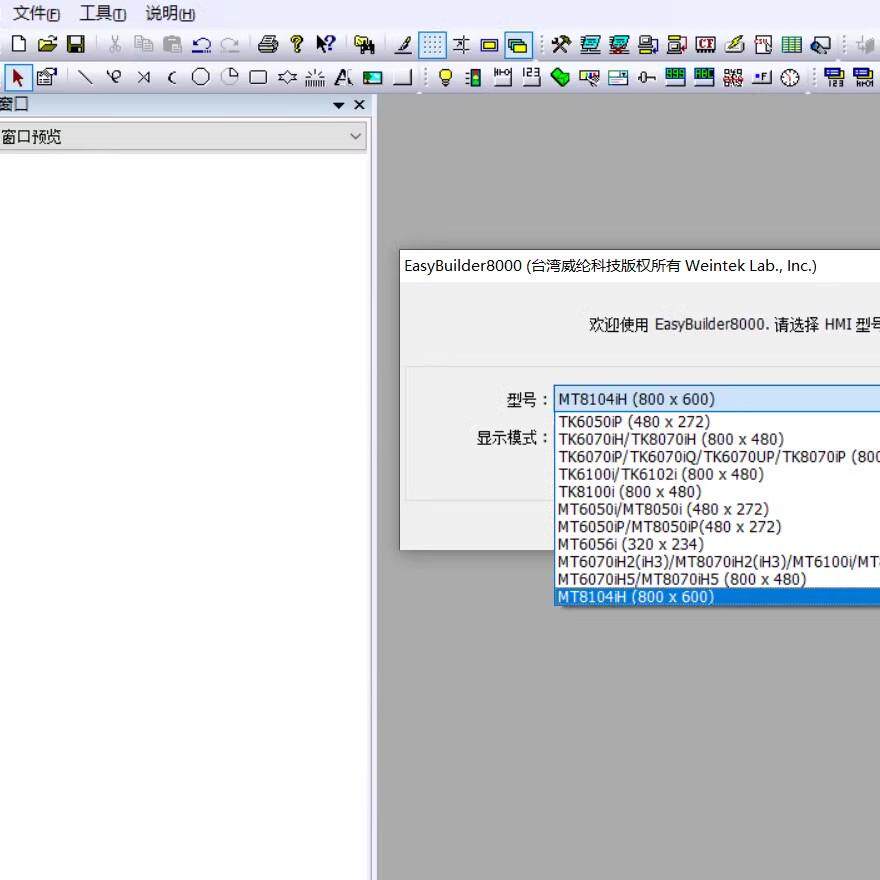Click the Print icon
The width and height of the screenshot is (880, 880).
pos(268,44)
